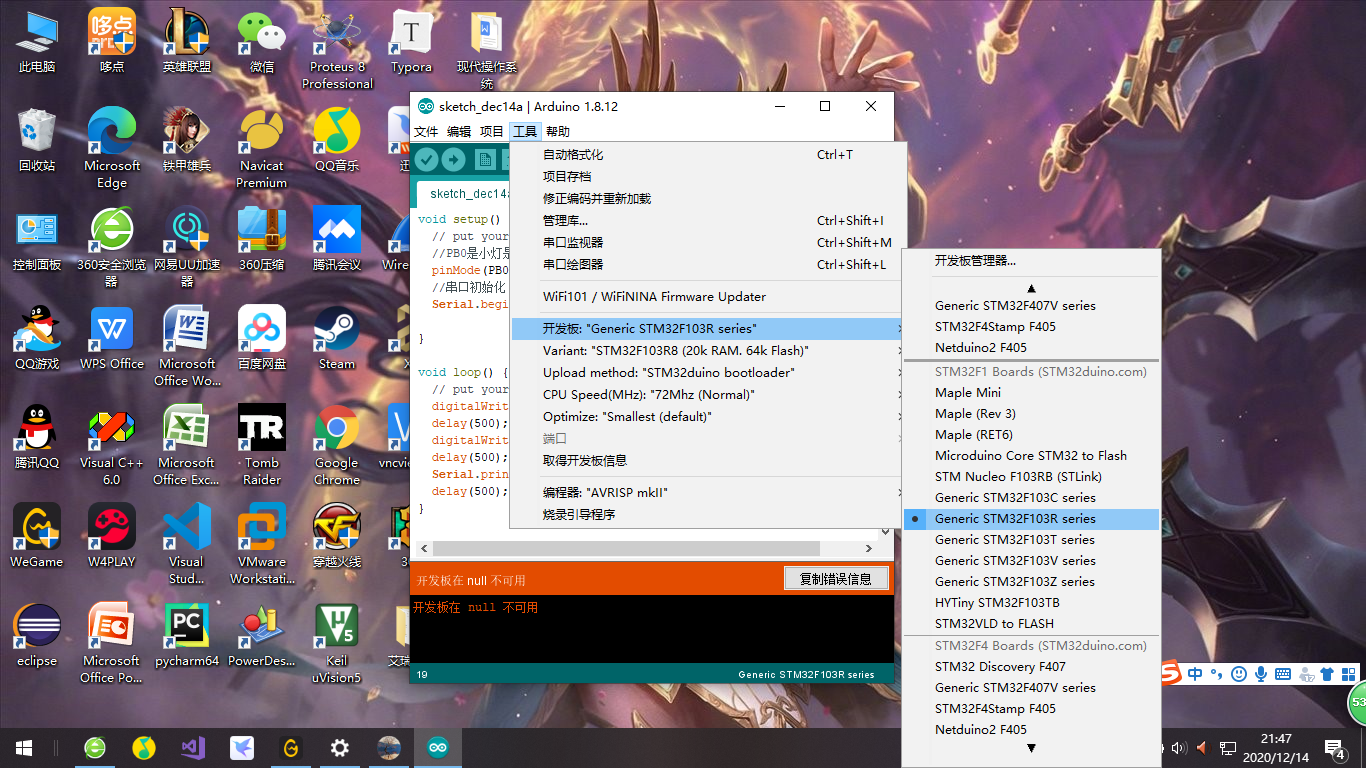Expand the Variant STM32F103R8 submenu
Screen dimensions: 1366x768
708,351
